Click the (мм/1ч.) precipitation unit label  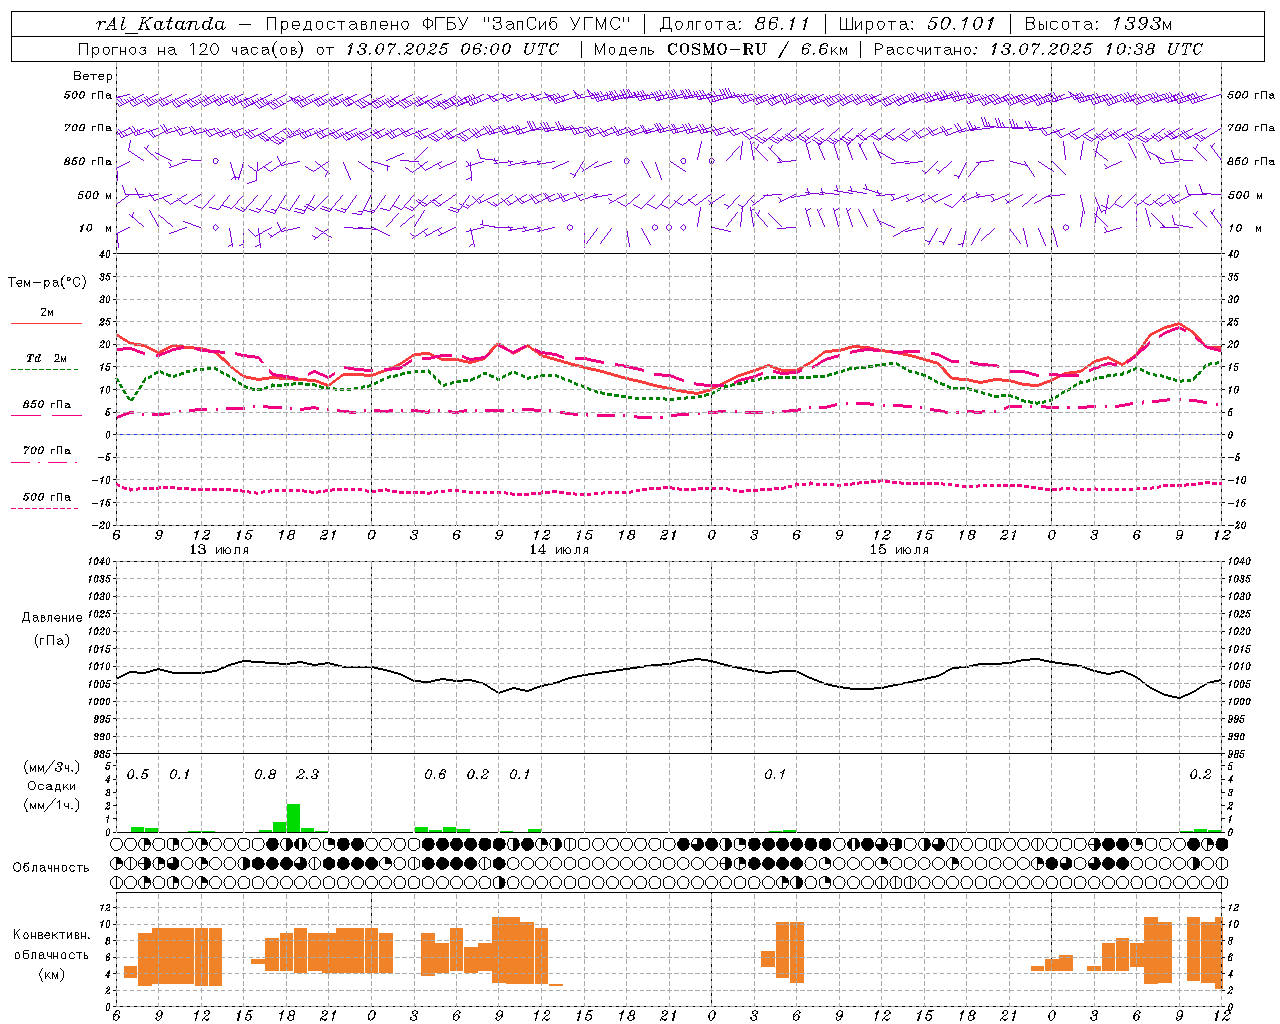[51, 805]
